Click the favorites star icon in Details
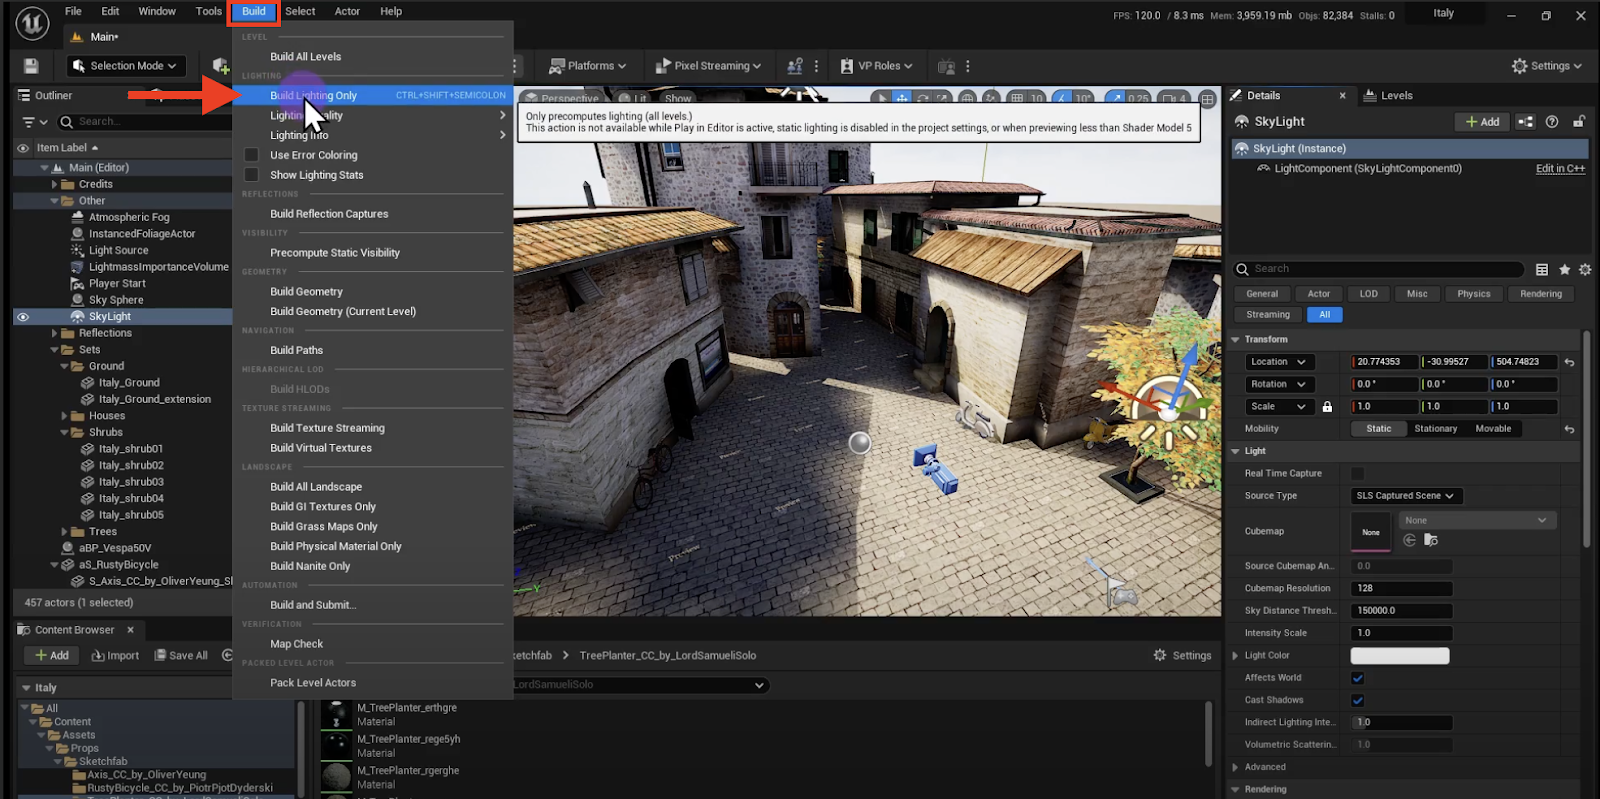 point(1564,269)
